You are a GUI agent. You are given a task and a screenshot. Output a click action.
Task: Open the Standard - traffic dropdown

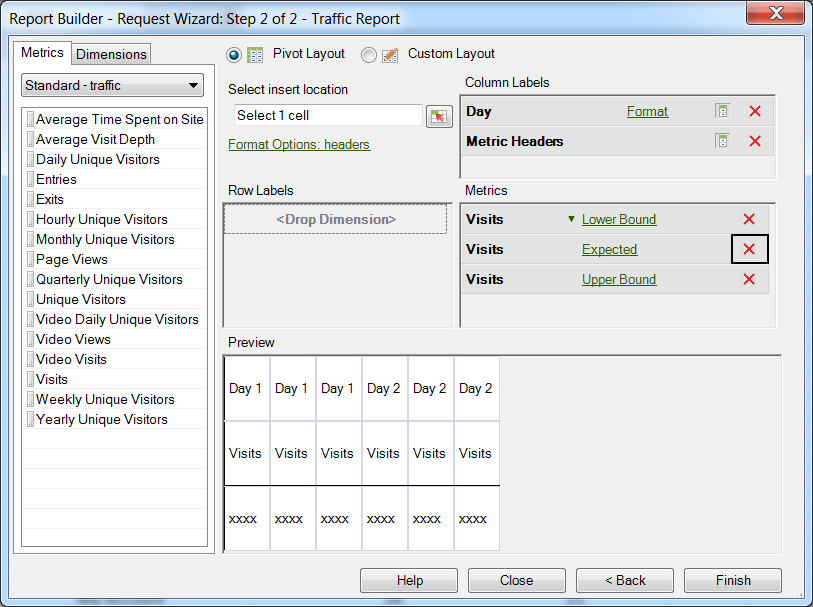tap(113, 85)
